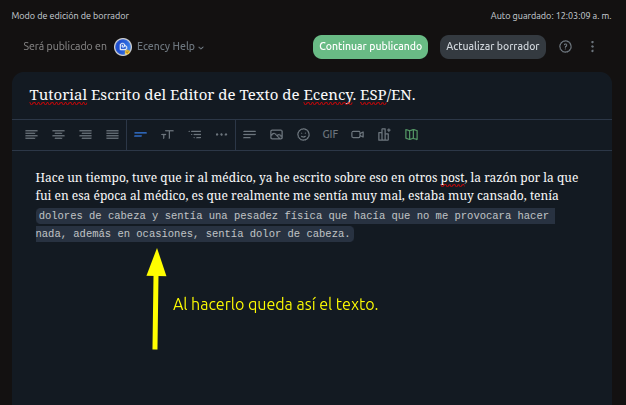The width and height of the screenshot is (626, 405).
Task: Expand the Ecency Help community dropdown
Action: (x=170, y=47)
